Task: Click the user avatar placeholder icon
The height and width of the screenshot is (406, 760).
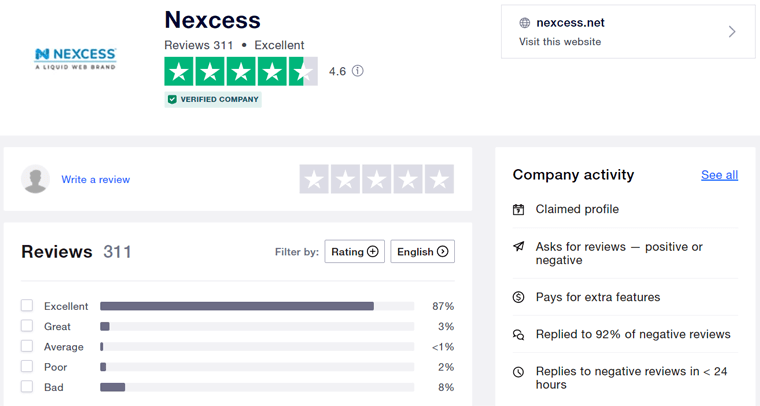Action: (x=36, y=180)
